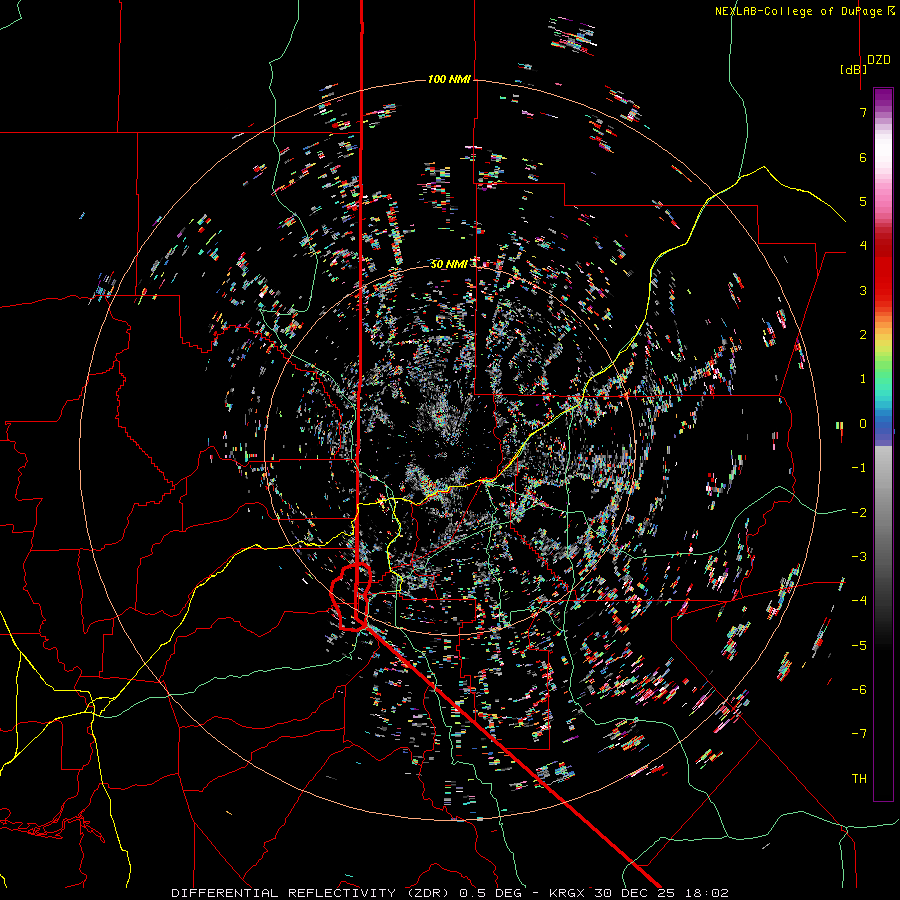Click the 2 value on color scale
Image resolution: width=900 pixels, height=900 pixels.
pos(863,335)
